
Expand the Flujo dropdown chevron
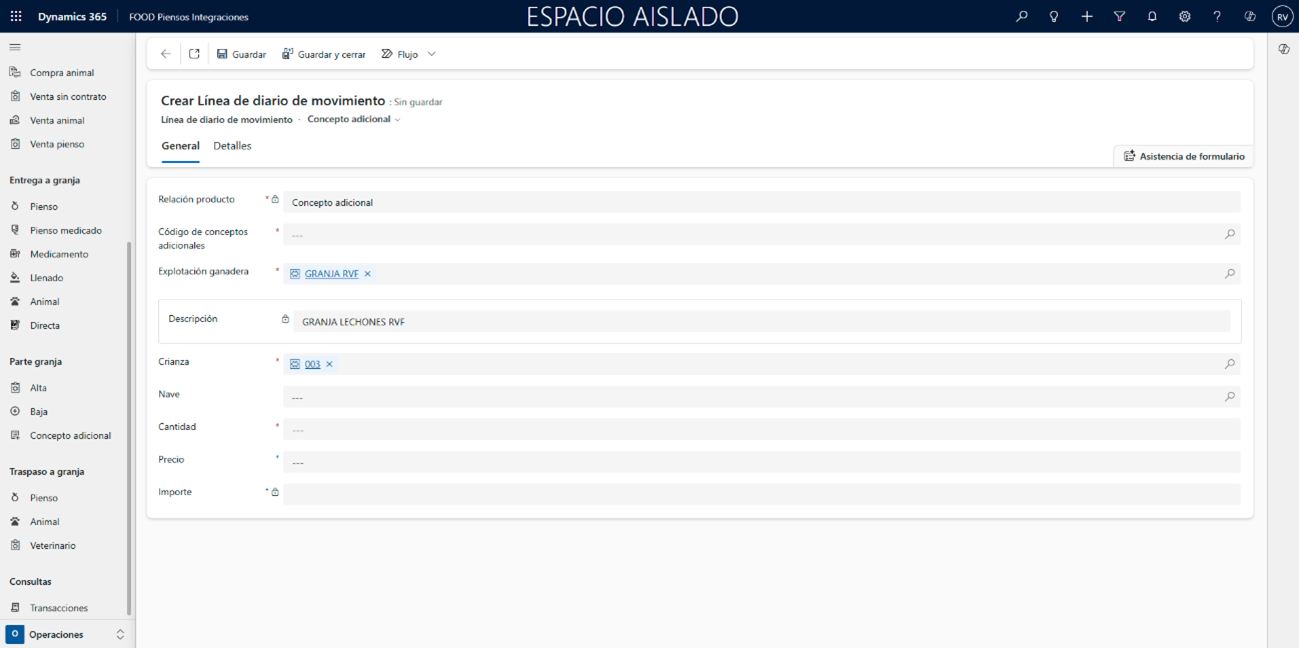(x=432, y=54)
